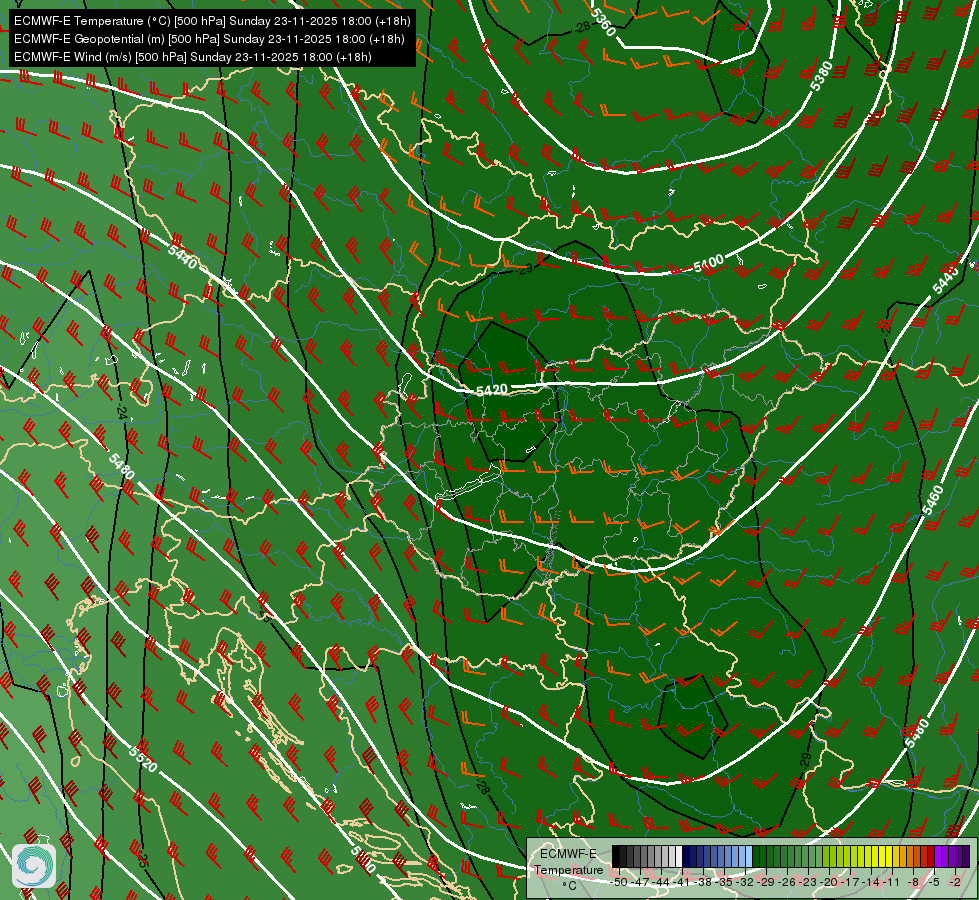Click the 5400 contour label
Image resolution: width=979 pixels, height=900 pixels.
coord(709,264)
